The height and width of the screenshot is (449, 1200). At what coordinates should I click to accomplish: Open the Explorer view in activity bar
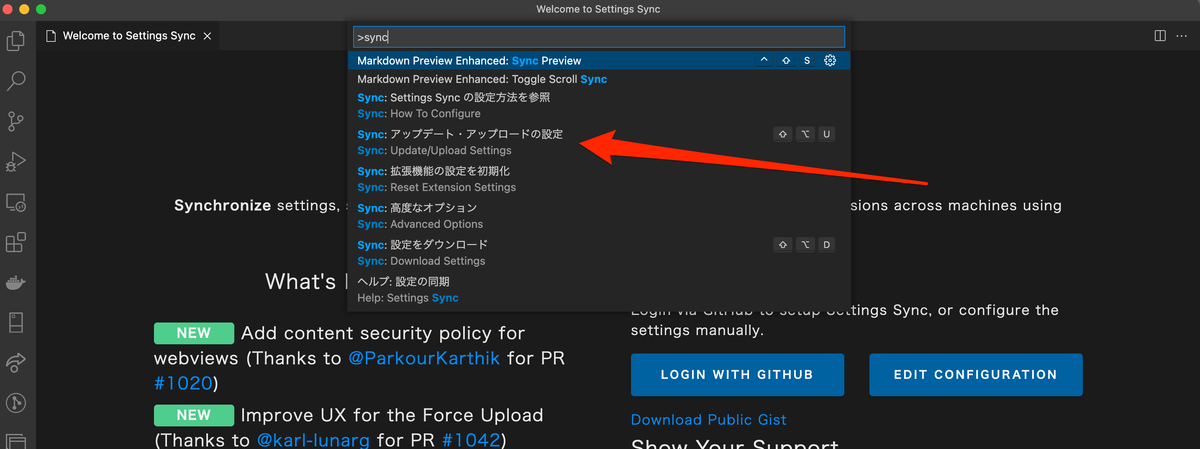(16, 41)
